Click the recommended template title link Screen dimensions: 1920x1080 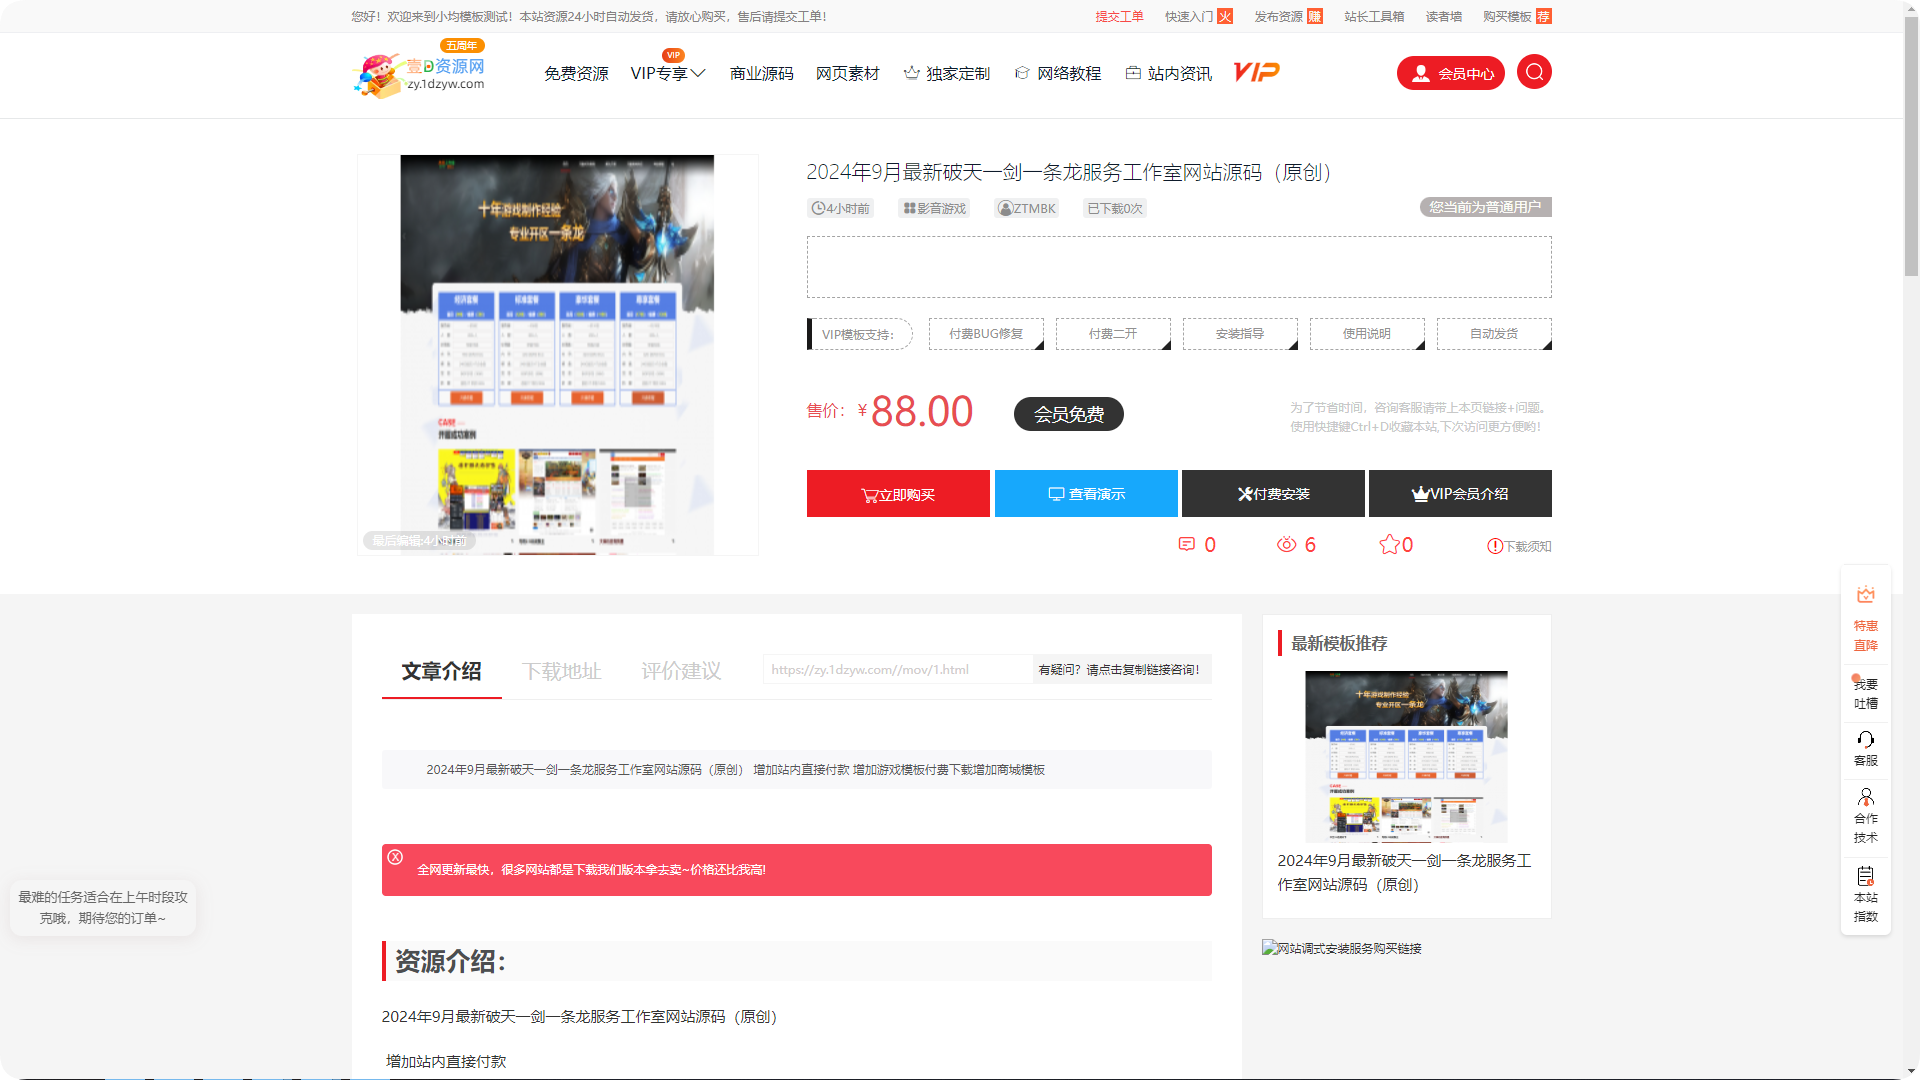[x=1404, y=872]
